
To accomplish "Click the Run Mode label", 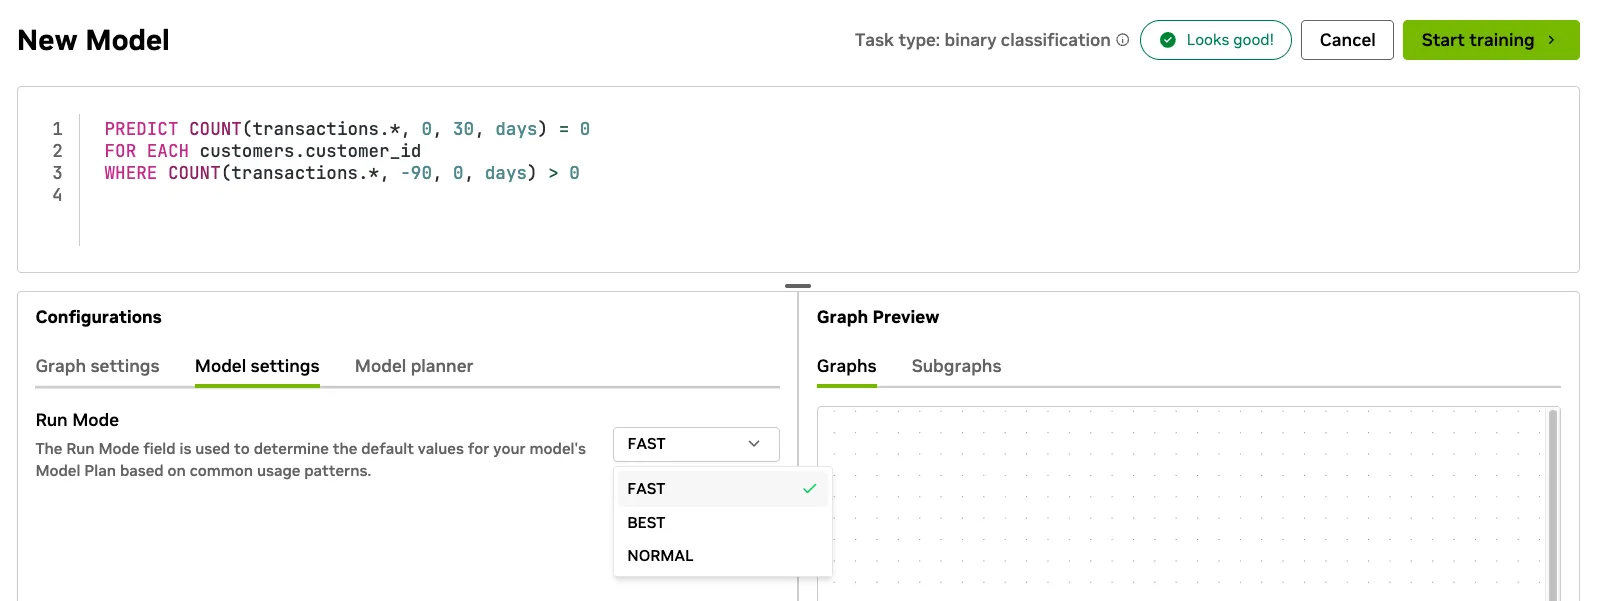I will (77, 420).
